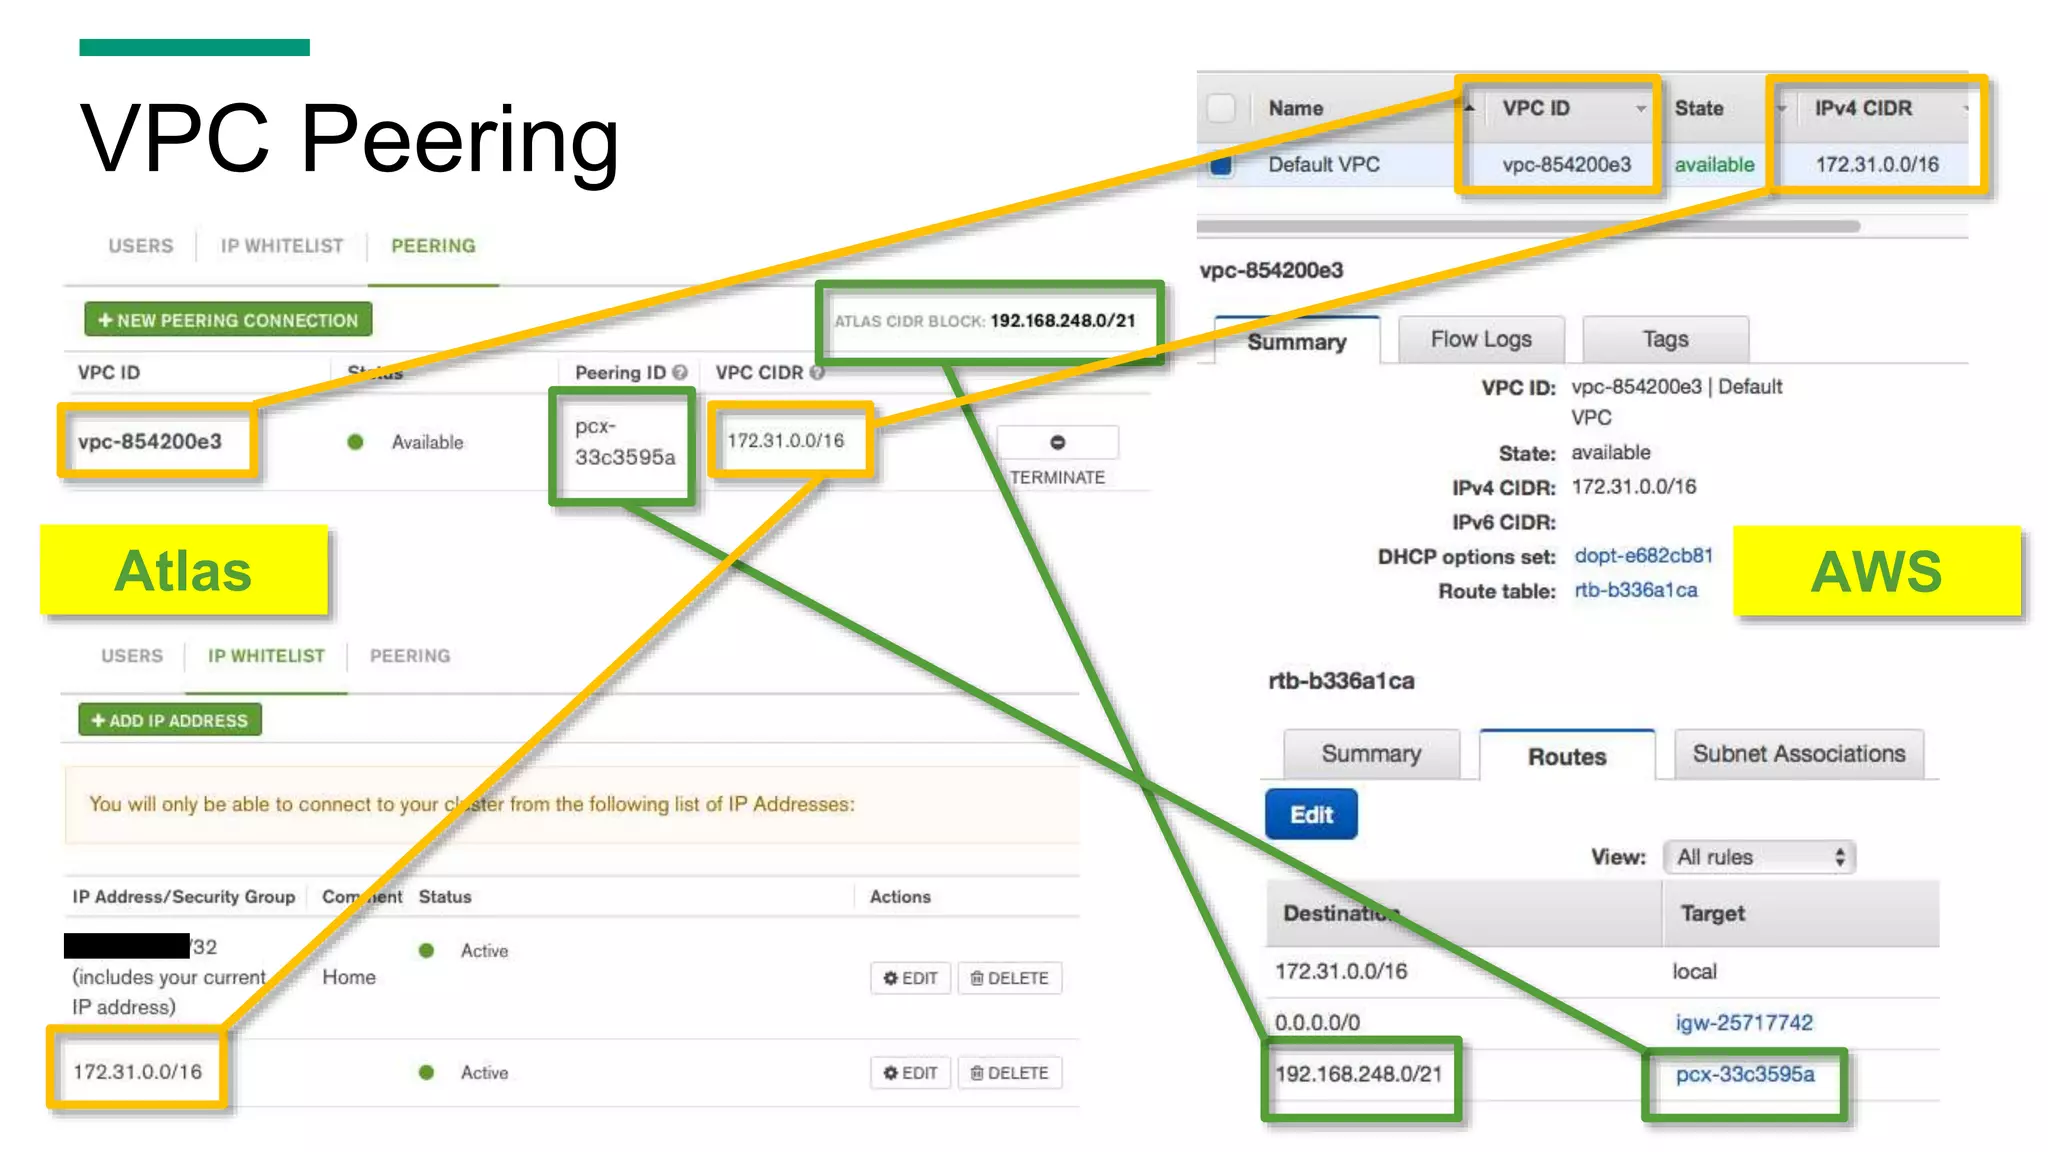The height and width of the screenshot is (1152, 2048).
Task: Open the View All rules dropdown
Action: tap(1759, 857)
